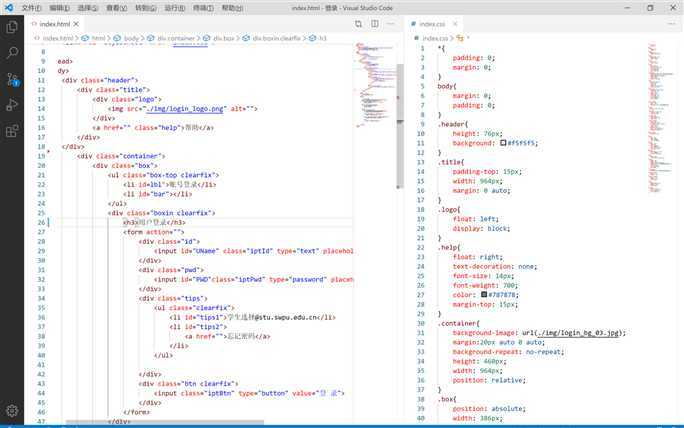The height and width of the screenshot is (428, 684).
Task: Open the 转到(G) menu
Action: pyautogui.click(x=146, y=8)
